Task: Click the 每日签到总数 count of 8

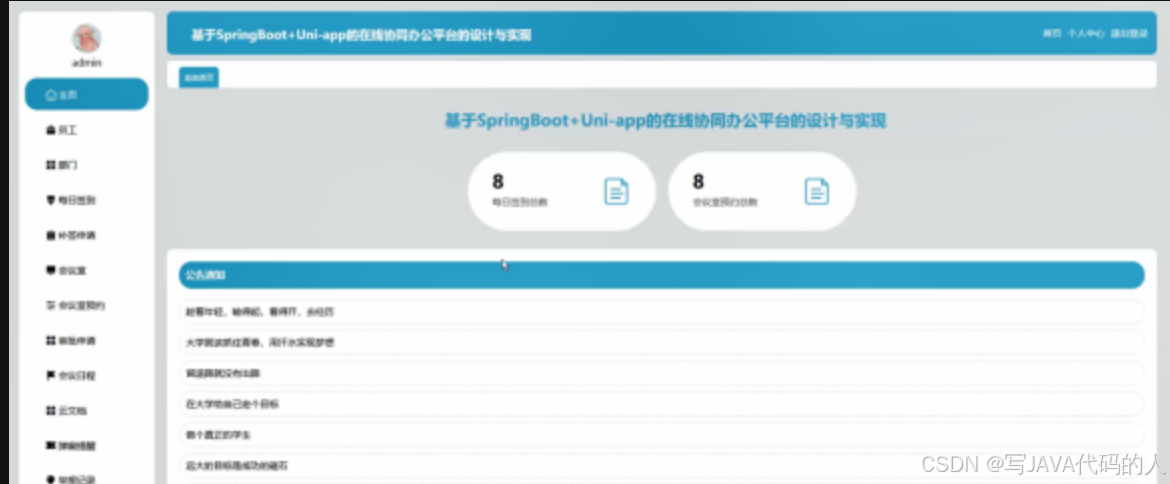Action: 498,181
